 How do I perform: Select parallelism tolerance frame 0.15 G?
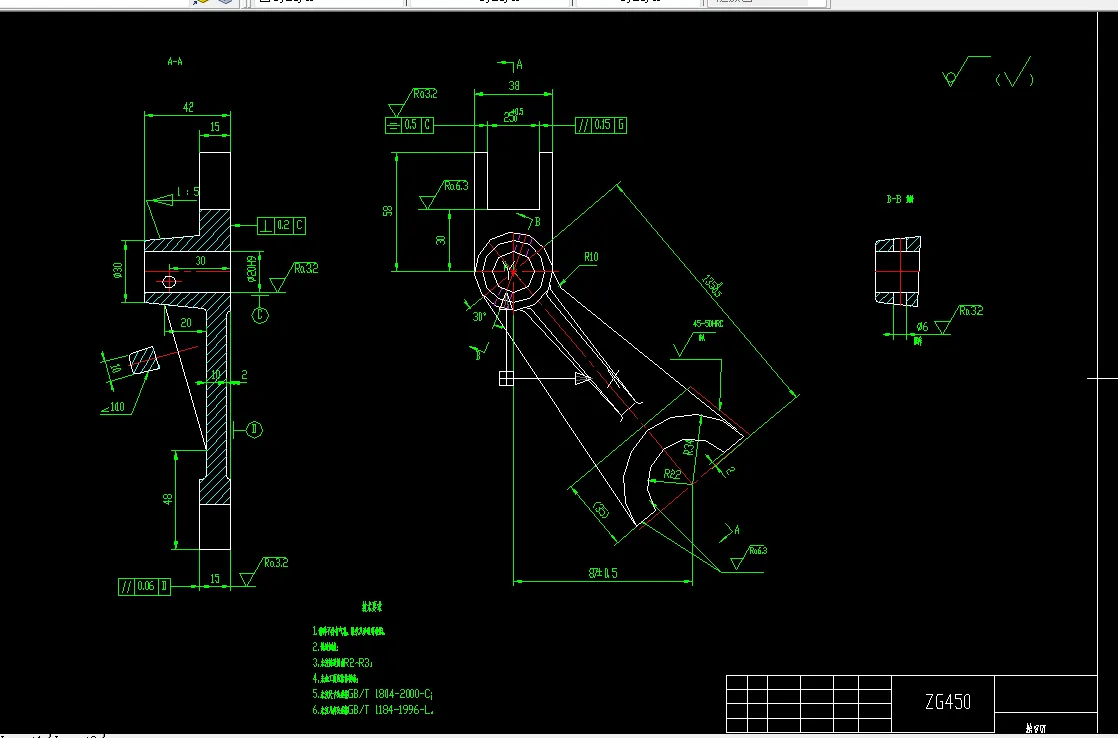601,125
